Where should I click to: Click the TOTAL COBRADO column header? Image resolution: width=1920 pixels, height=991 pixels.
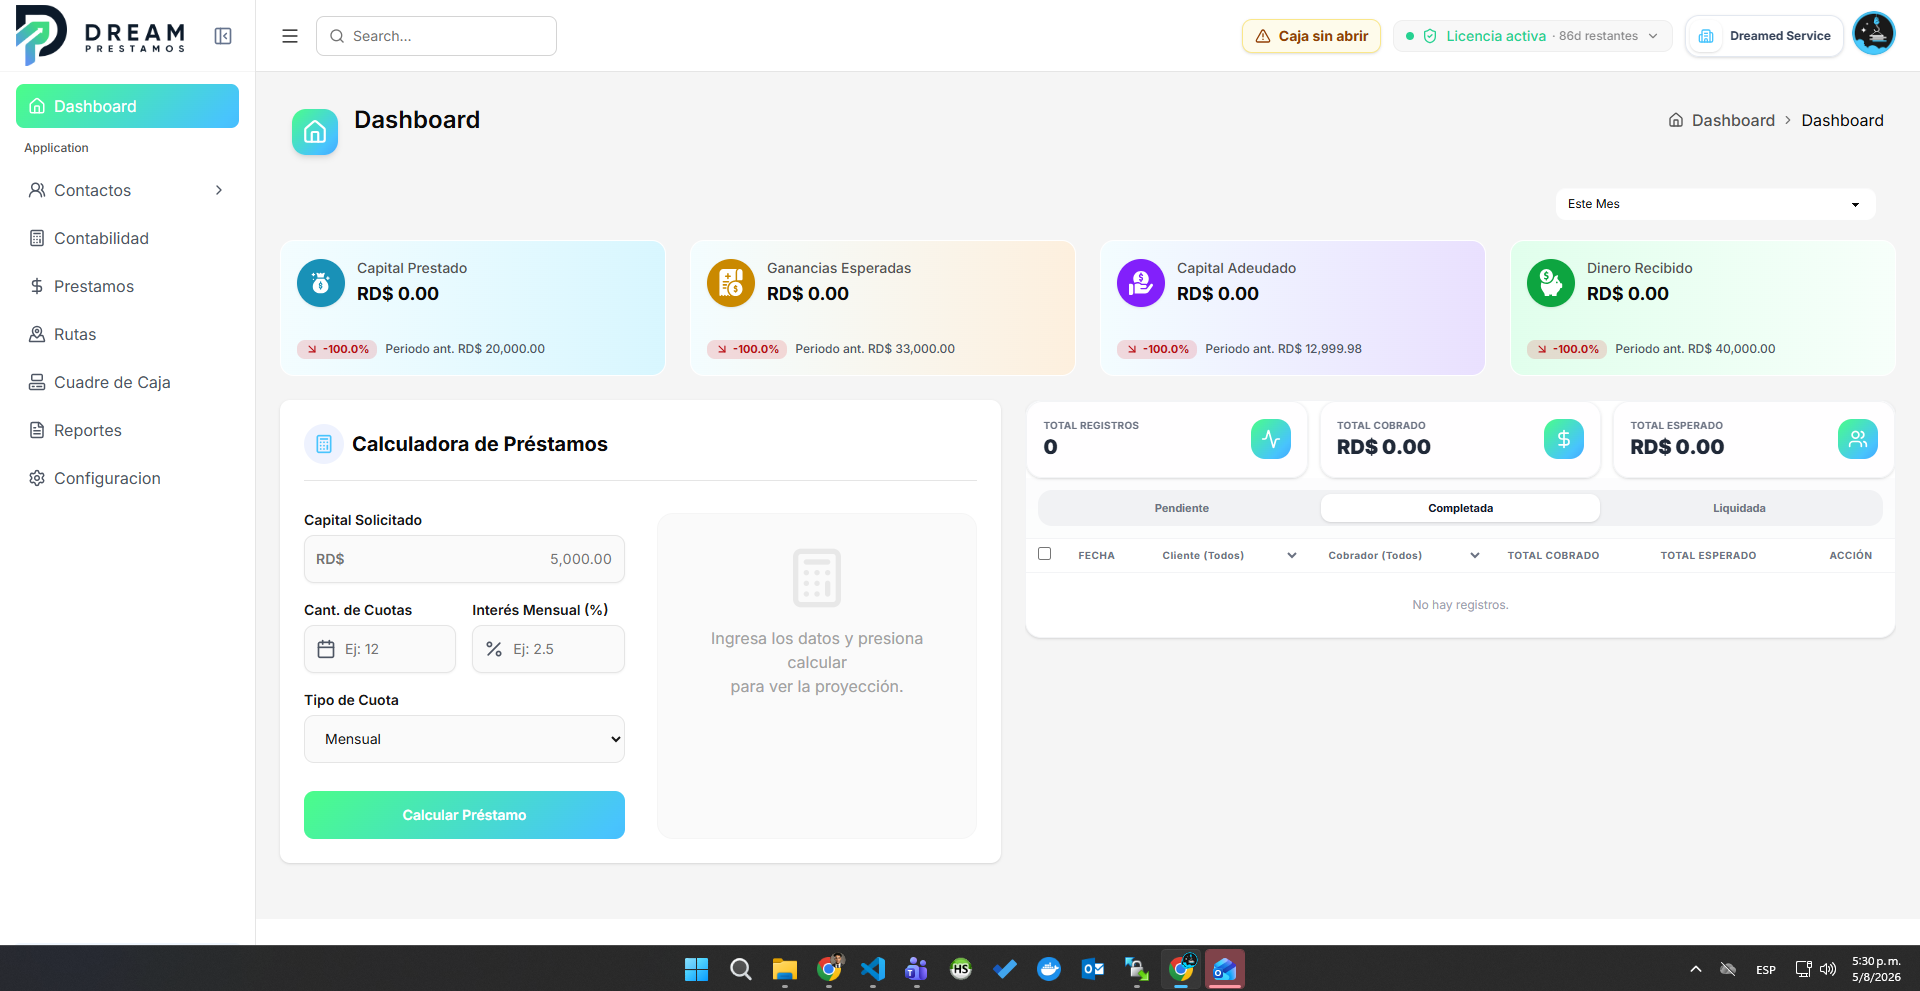(x=1553, y=555)
